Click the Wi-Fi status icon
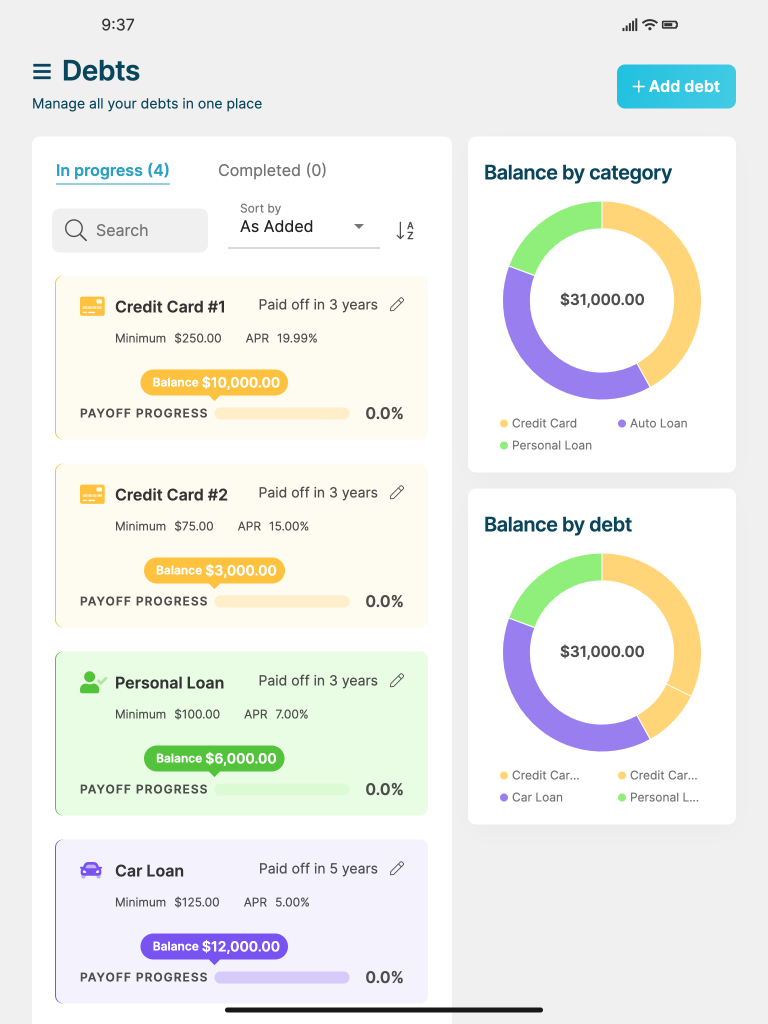Viewport: 768px width, 1024px height. pyautogui.click(x=650, y=25)
